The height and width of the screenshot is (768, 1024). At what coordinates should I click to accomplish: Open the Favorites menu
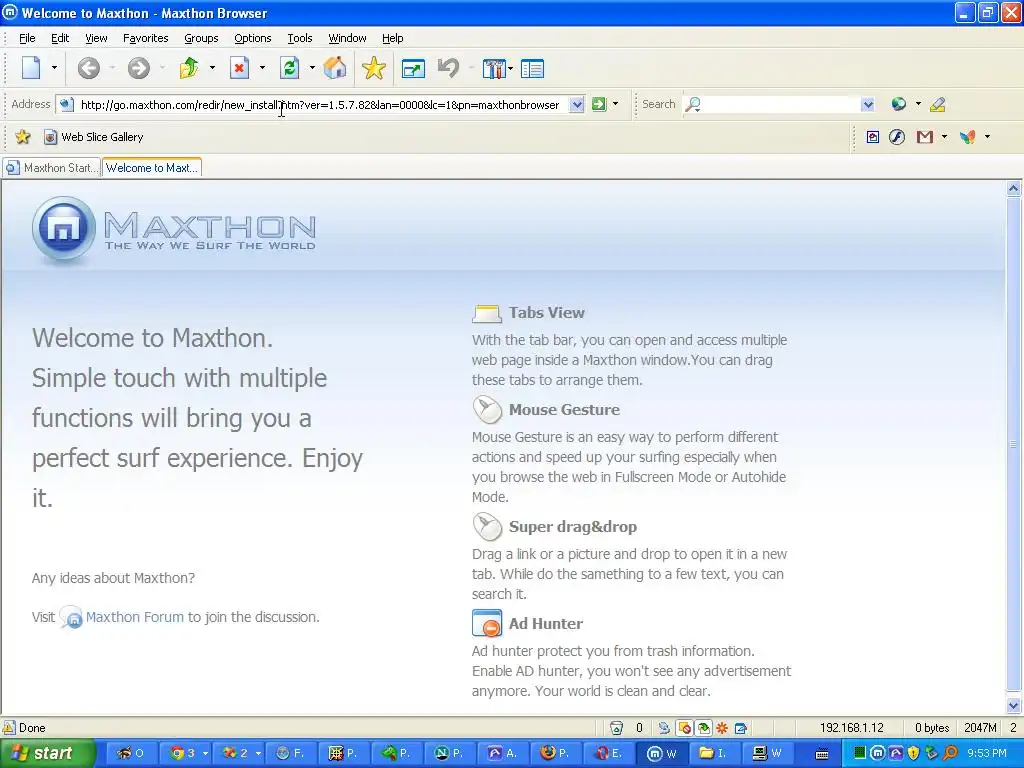[146, 38]
